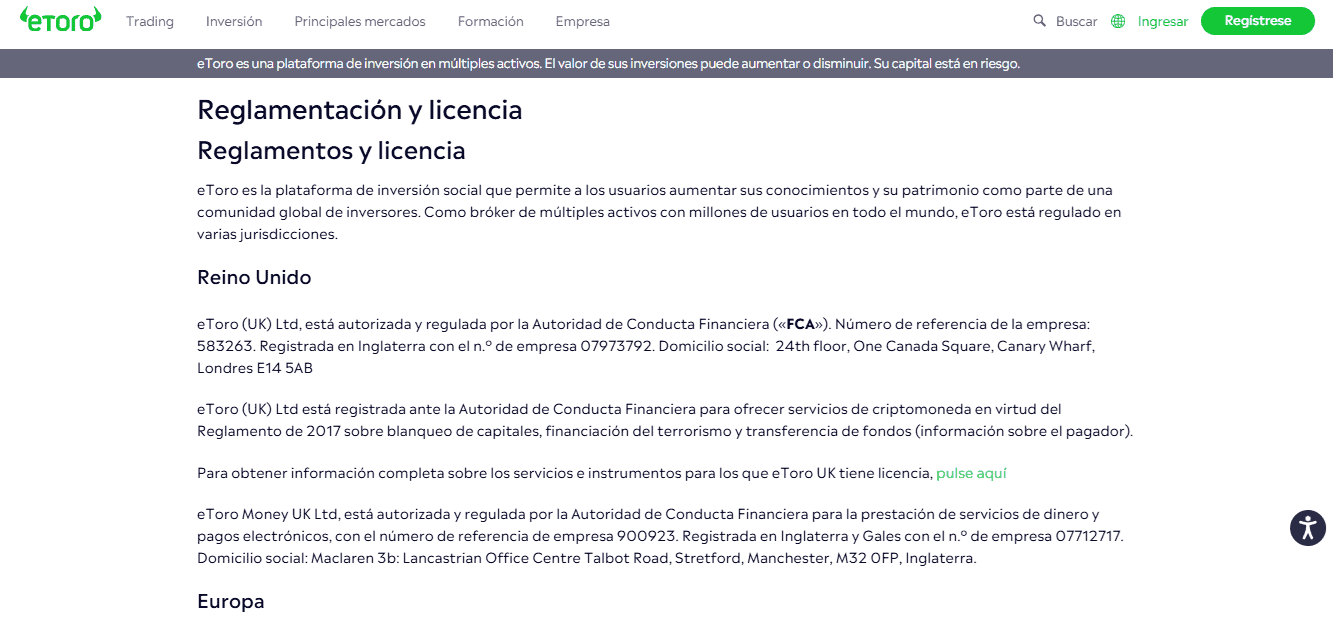
Task: Click the 'Reino Unido' section heading
Action: 254,277
